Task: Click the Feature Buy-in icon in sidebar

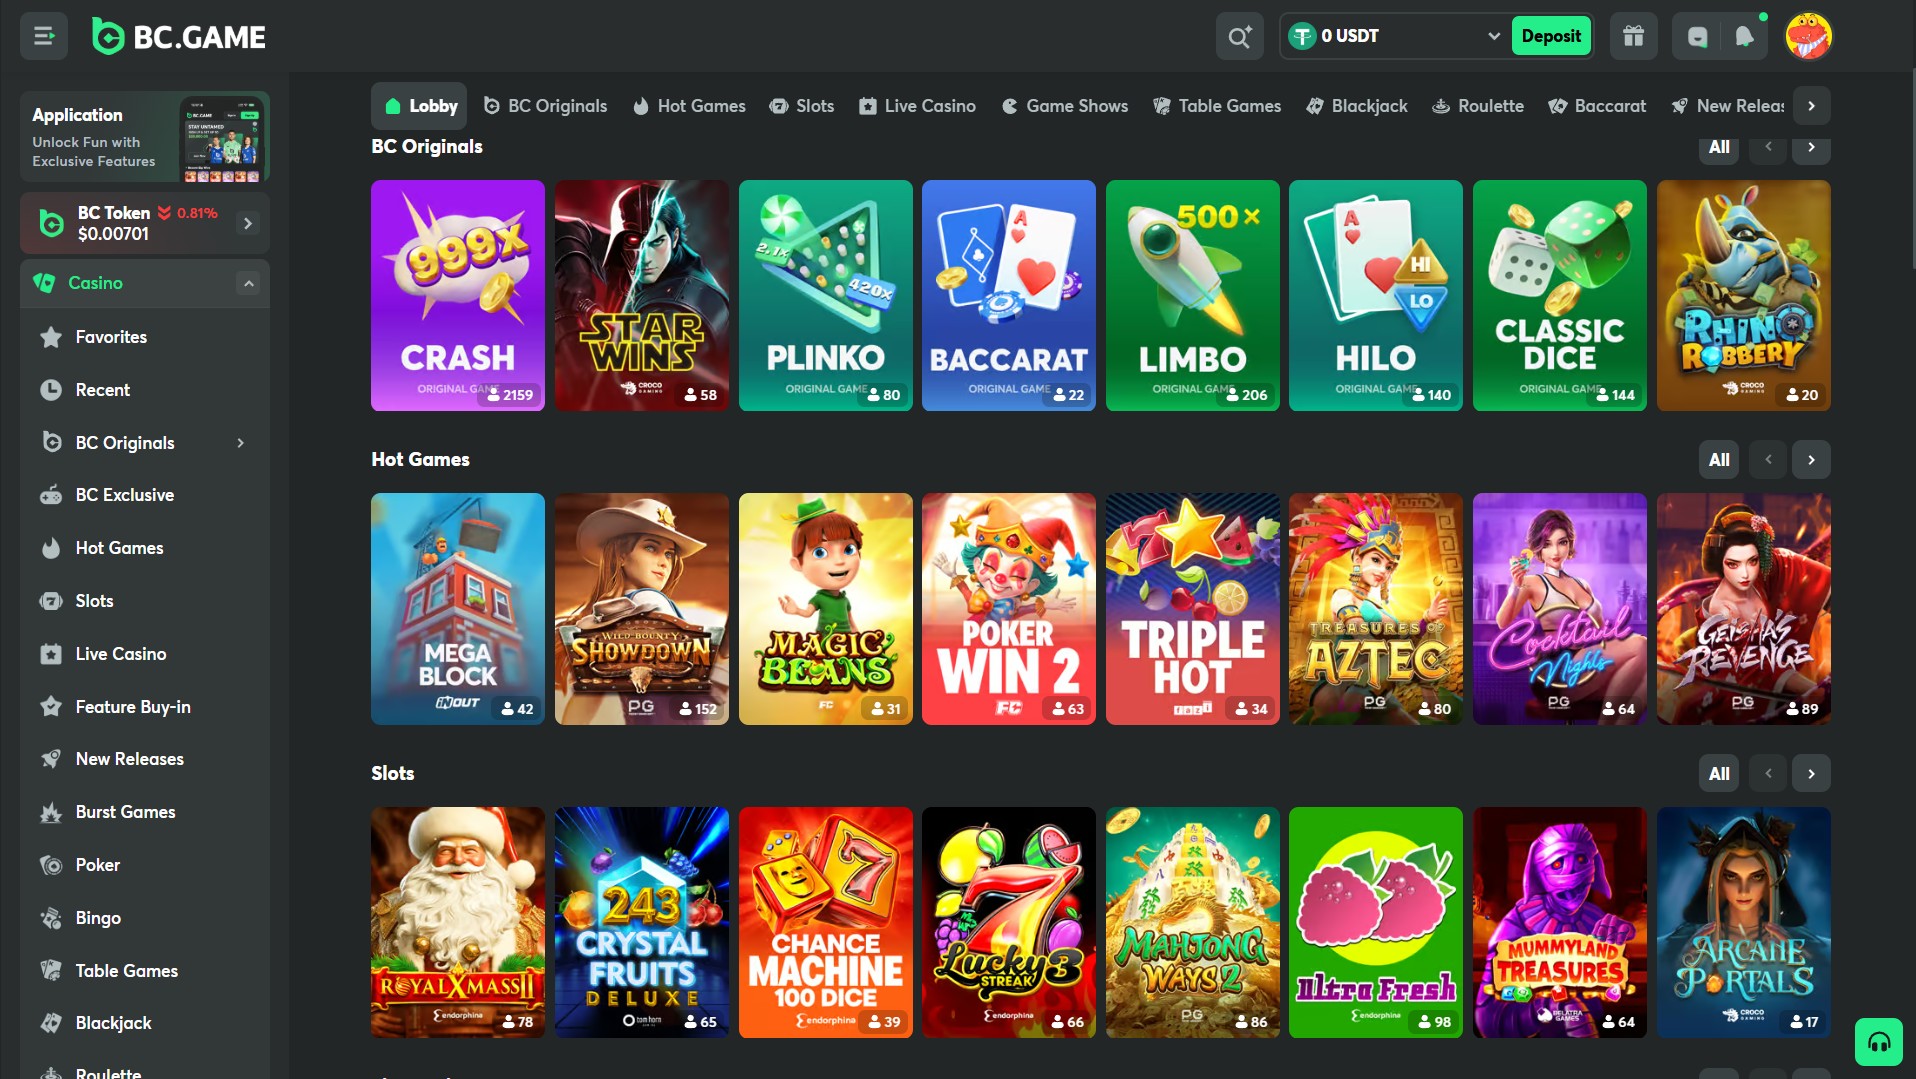Action: pyautogui.click(x=51, y=707)
